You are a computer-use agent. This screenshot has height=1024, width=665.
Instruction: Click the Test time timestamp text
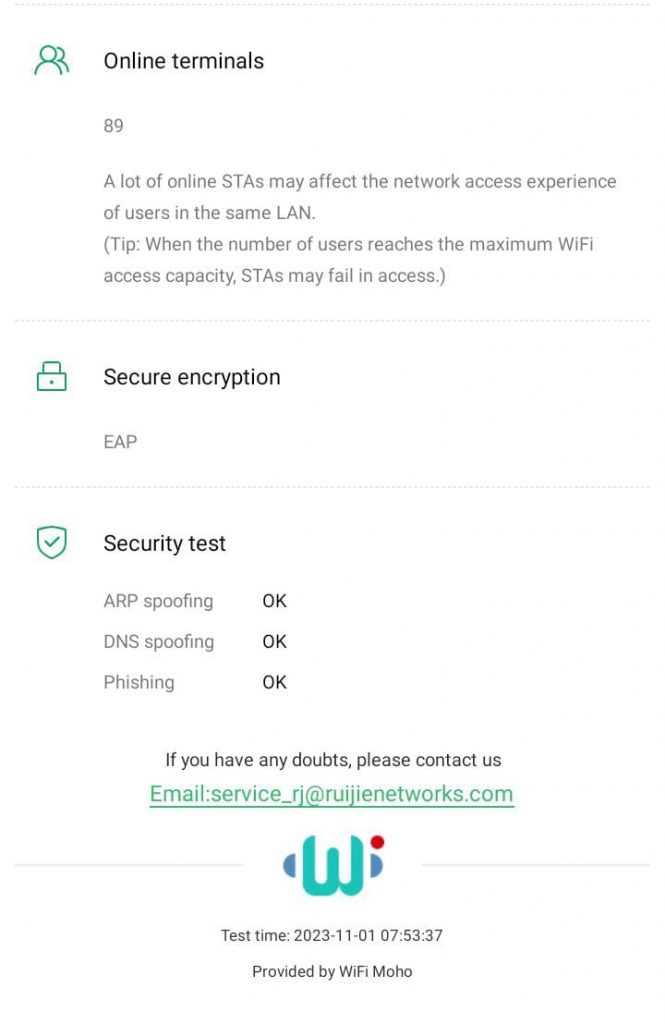pos(332,936)
